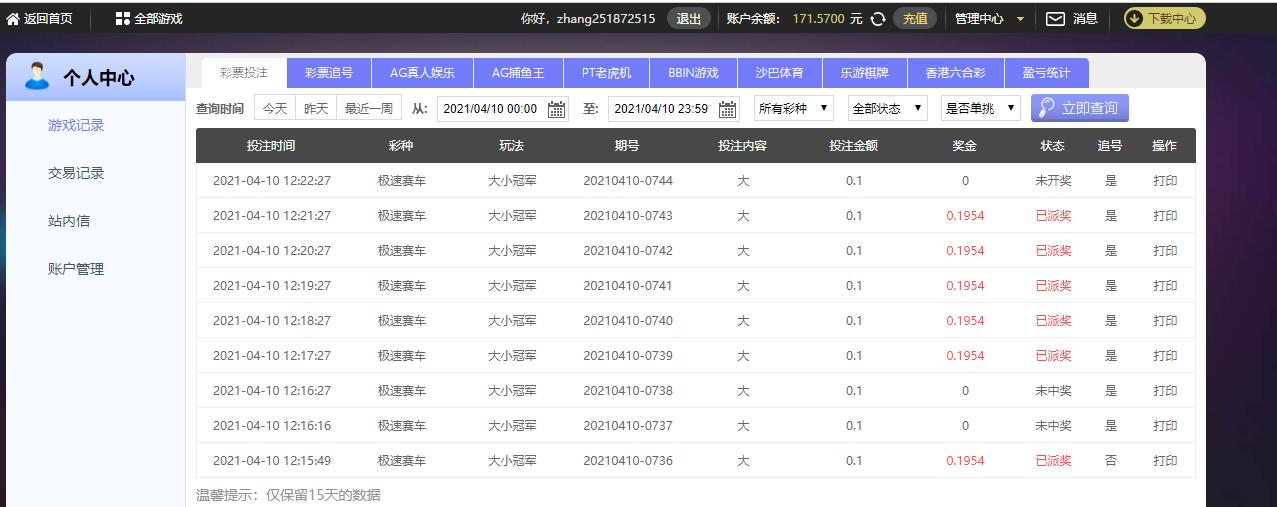Image resolution: width=1277 pixels, height=507 pixels.
Task: Click the 奖金 column header
Action: coord(965,146)
